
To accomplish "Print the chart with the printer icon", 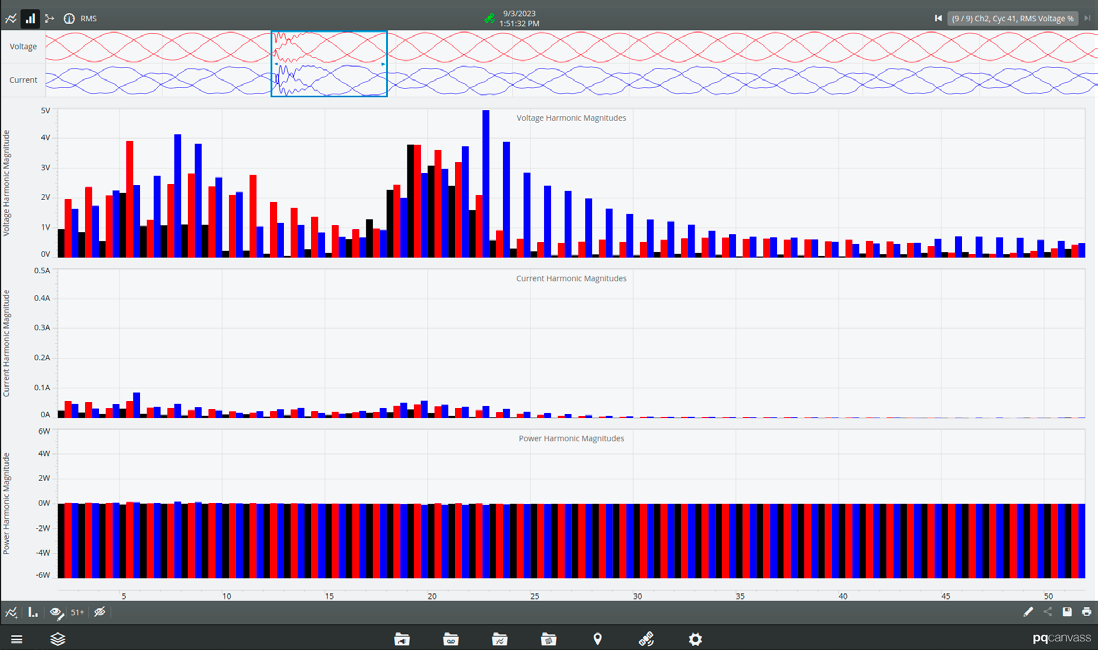I will 1086,612.
